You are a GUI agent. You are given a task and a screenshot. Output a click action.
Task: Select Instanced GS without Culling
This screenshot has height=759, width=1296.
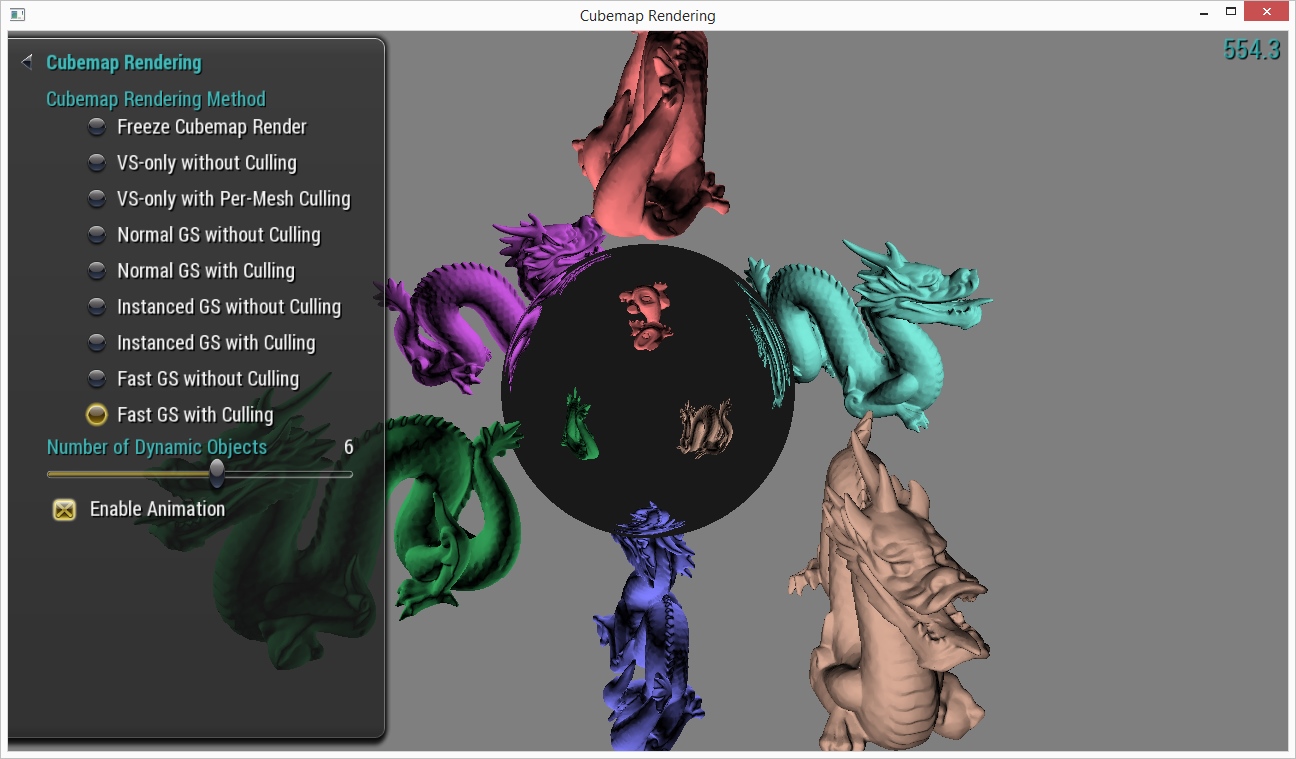97,307
